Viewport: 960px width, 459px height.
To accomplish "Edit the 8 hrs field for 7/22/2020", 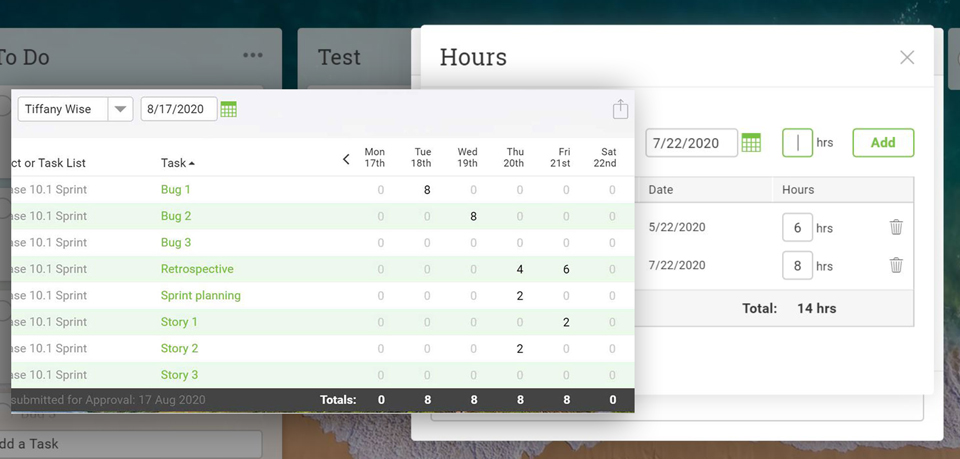I will [x=797, y=266].
